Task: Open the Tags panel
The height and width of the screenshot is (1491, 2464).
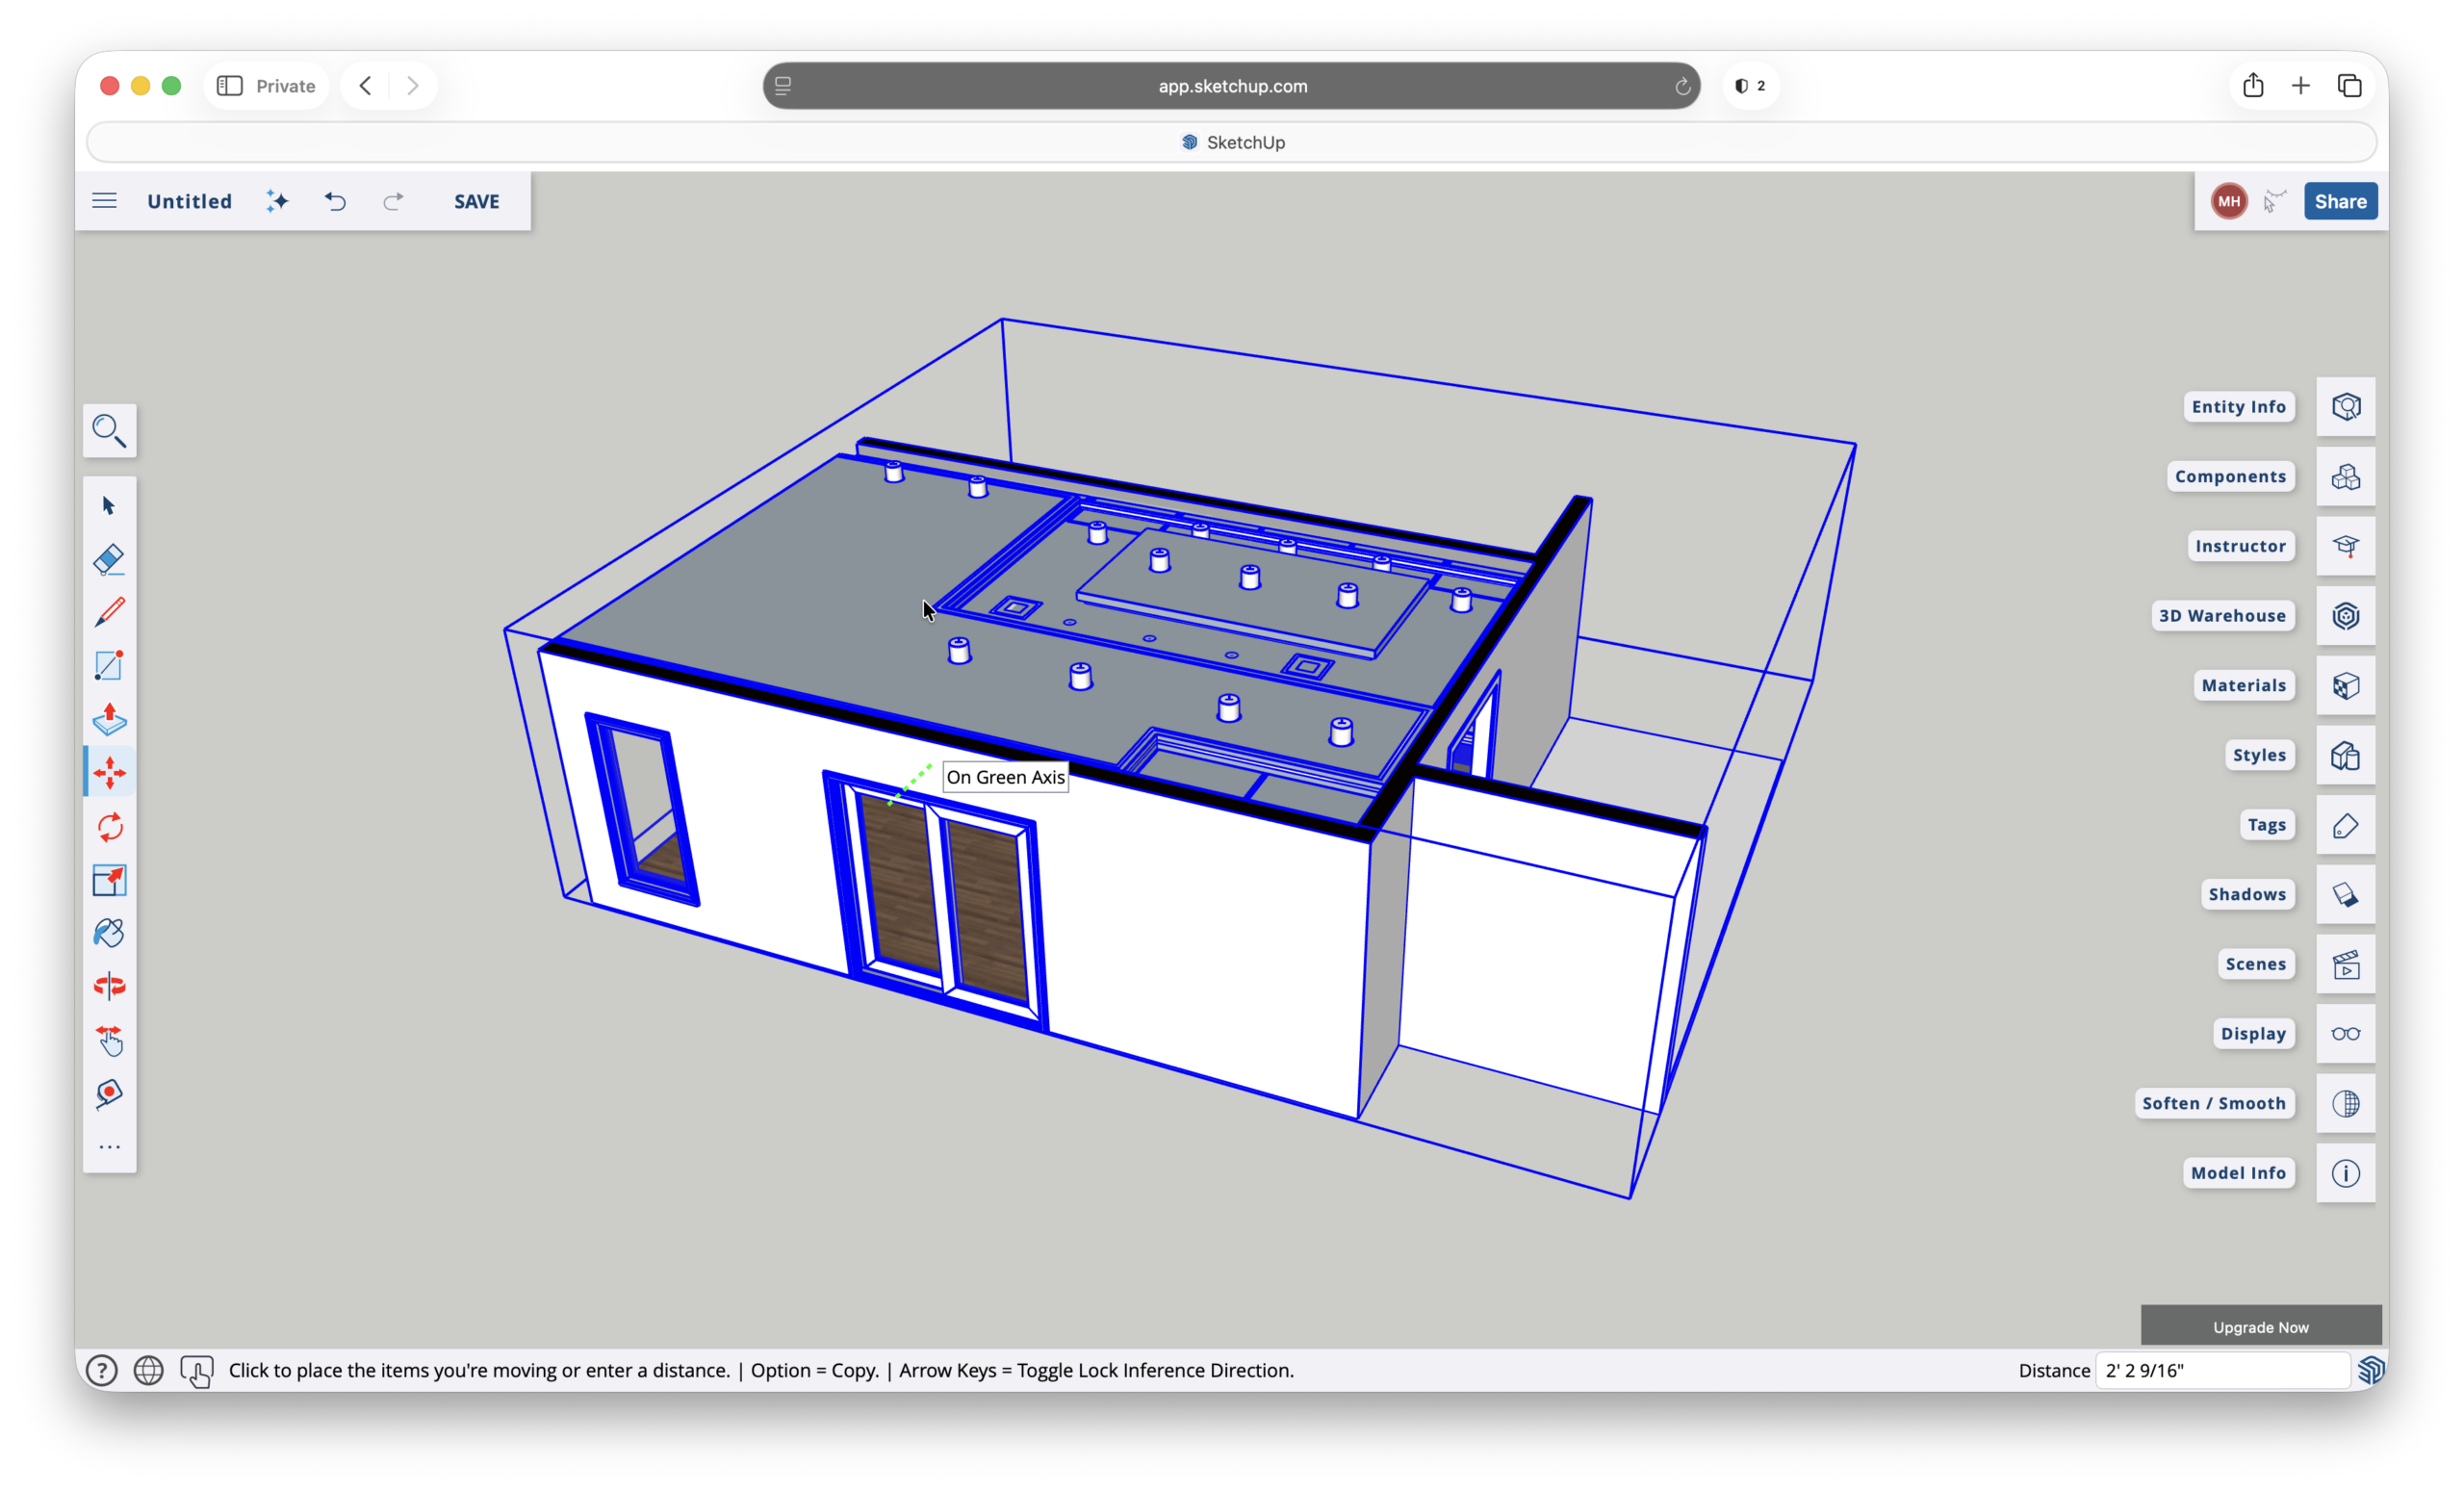Action: (2345, 825)
